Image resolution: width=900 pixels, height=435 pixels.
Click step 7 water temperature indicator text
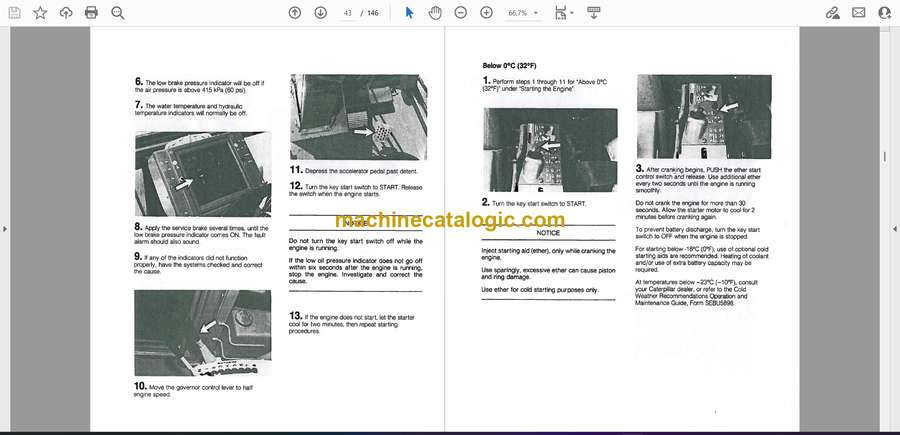[191, 109]
